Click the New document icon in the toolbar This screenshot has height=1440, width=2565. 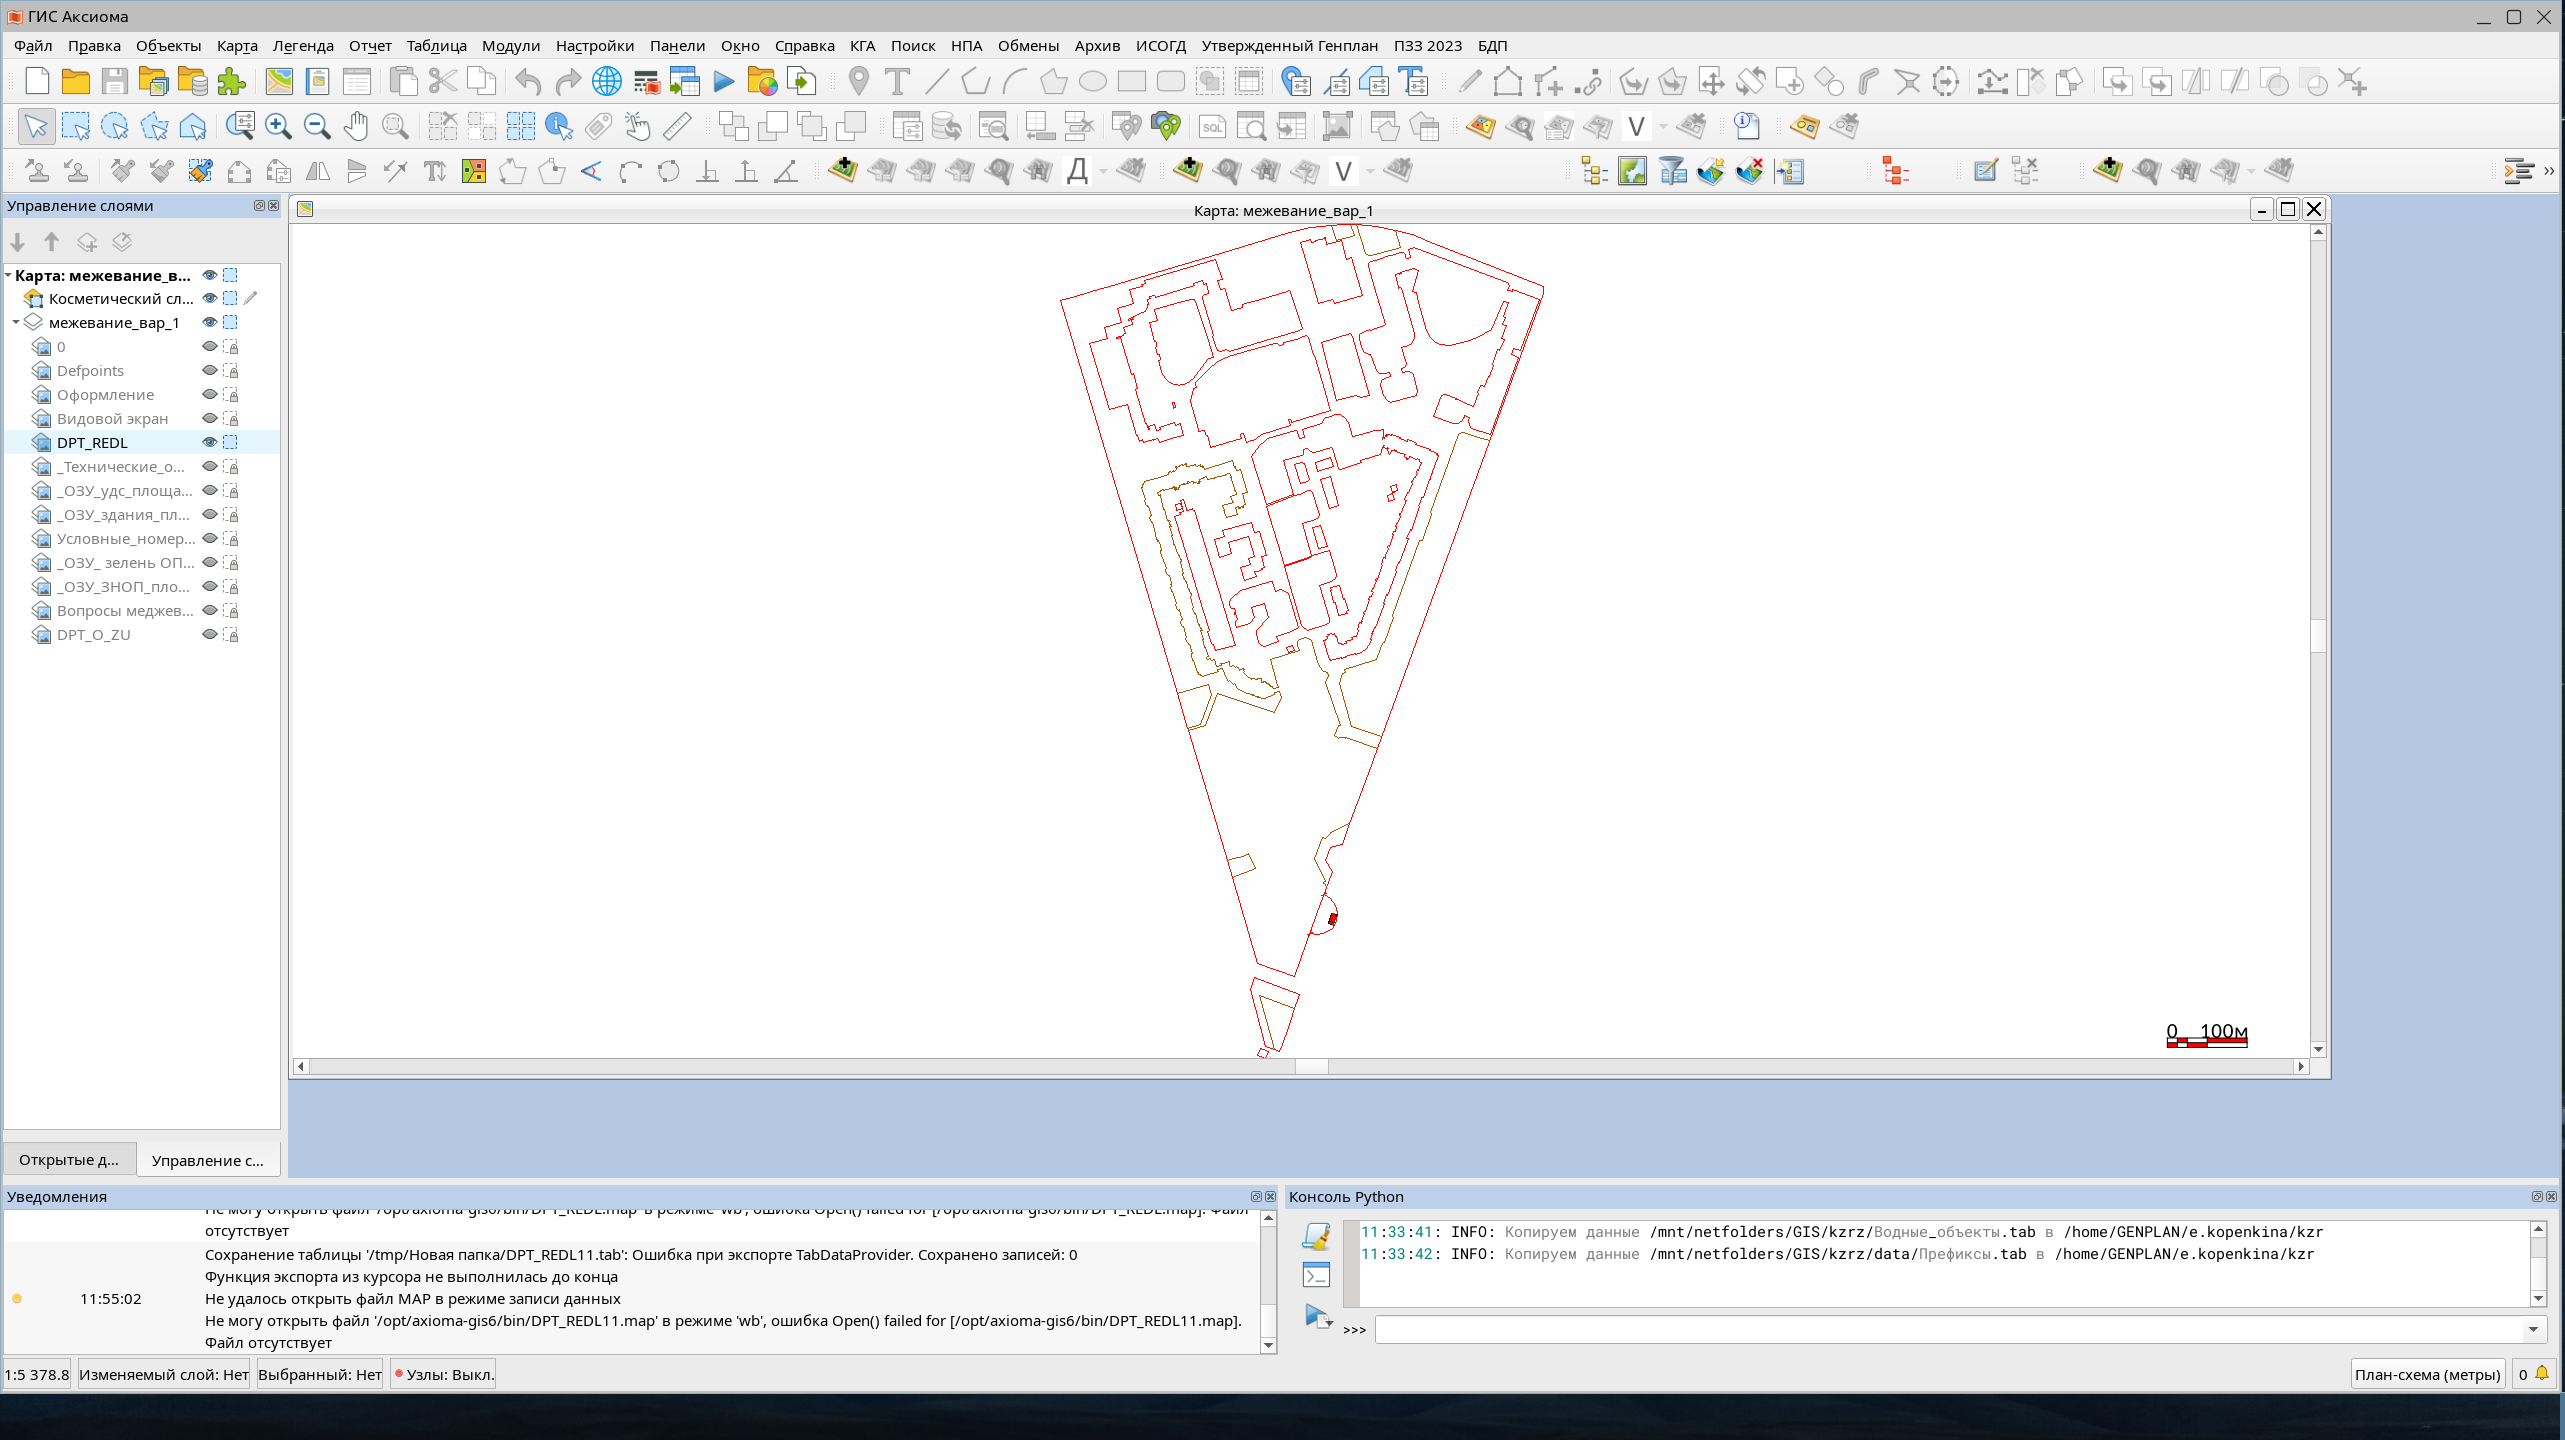pyautogui.click(x=37, y=82)
